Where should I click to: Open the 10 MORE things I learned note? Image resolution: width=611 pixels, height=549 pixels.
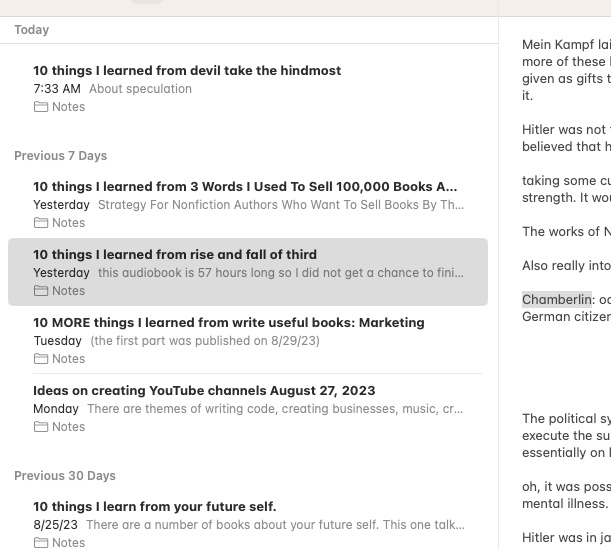pyautogui.click(x=229, y=323)
